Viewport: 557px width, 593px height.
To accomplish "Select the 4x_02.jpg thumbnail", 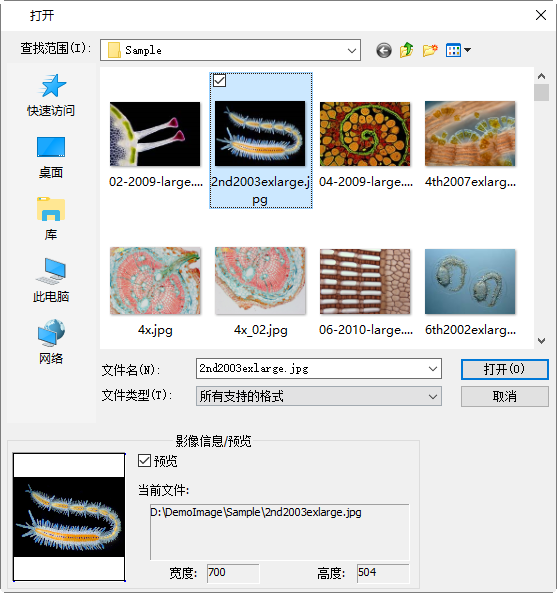I will [260, 281].
